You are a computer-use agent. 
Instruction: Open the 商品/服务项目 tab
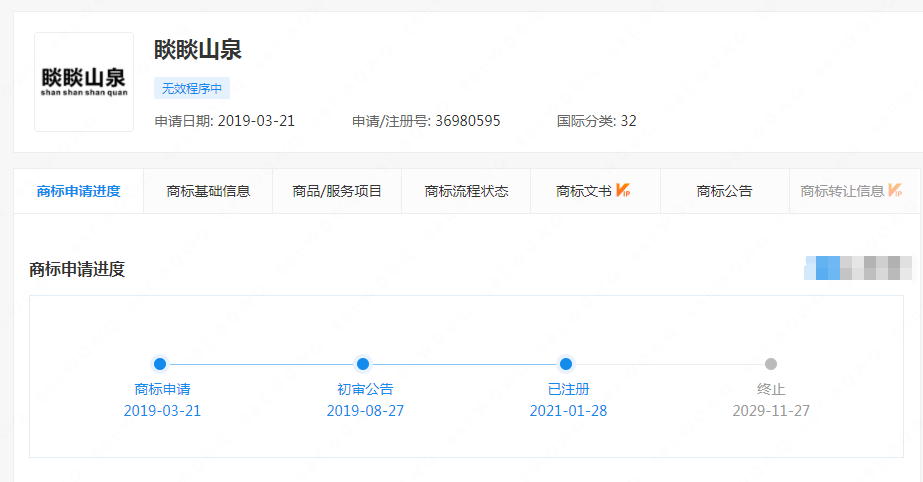337,191
